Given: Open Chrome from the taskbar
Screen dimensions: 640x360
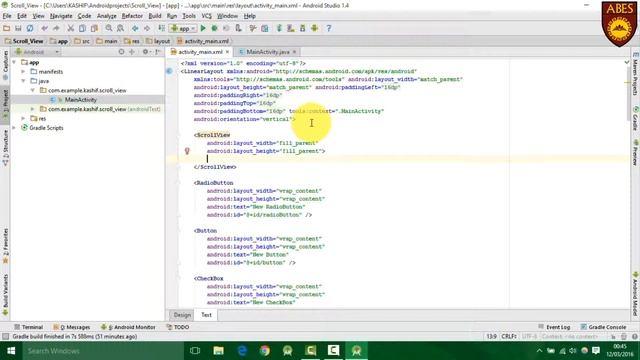Looking at the screenshot, I should click(x=265, y=351).
